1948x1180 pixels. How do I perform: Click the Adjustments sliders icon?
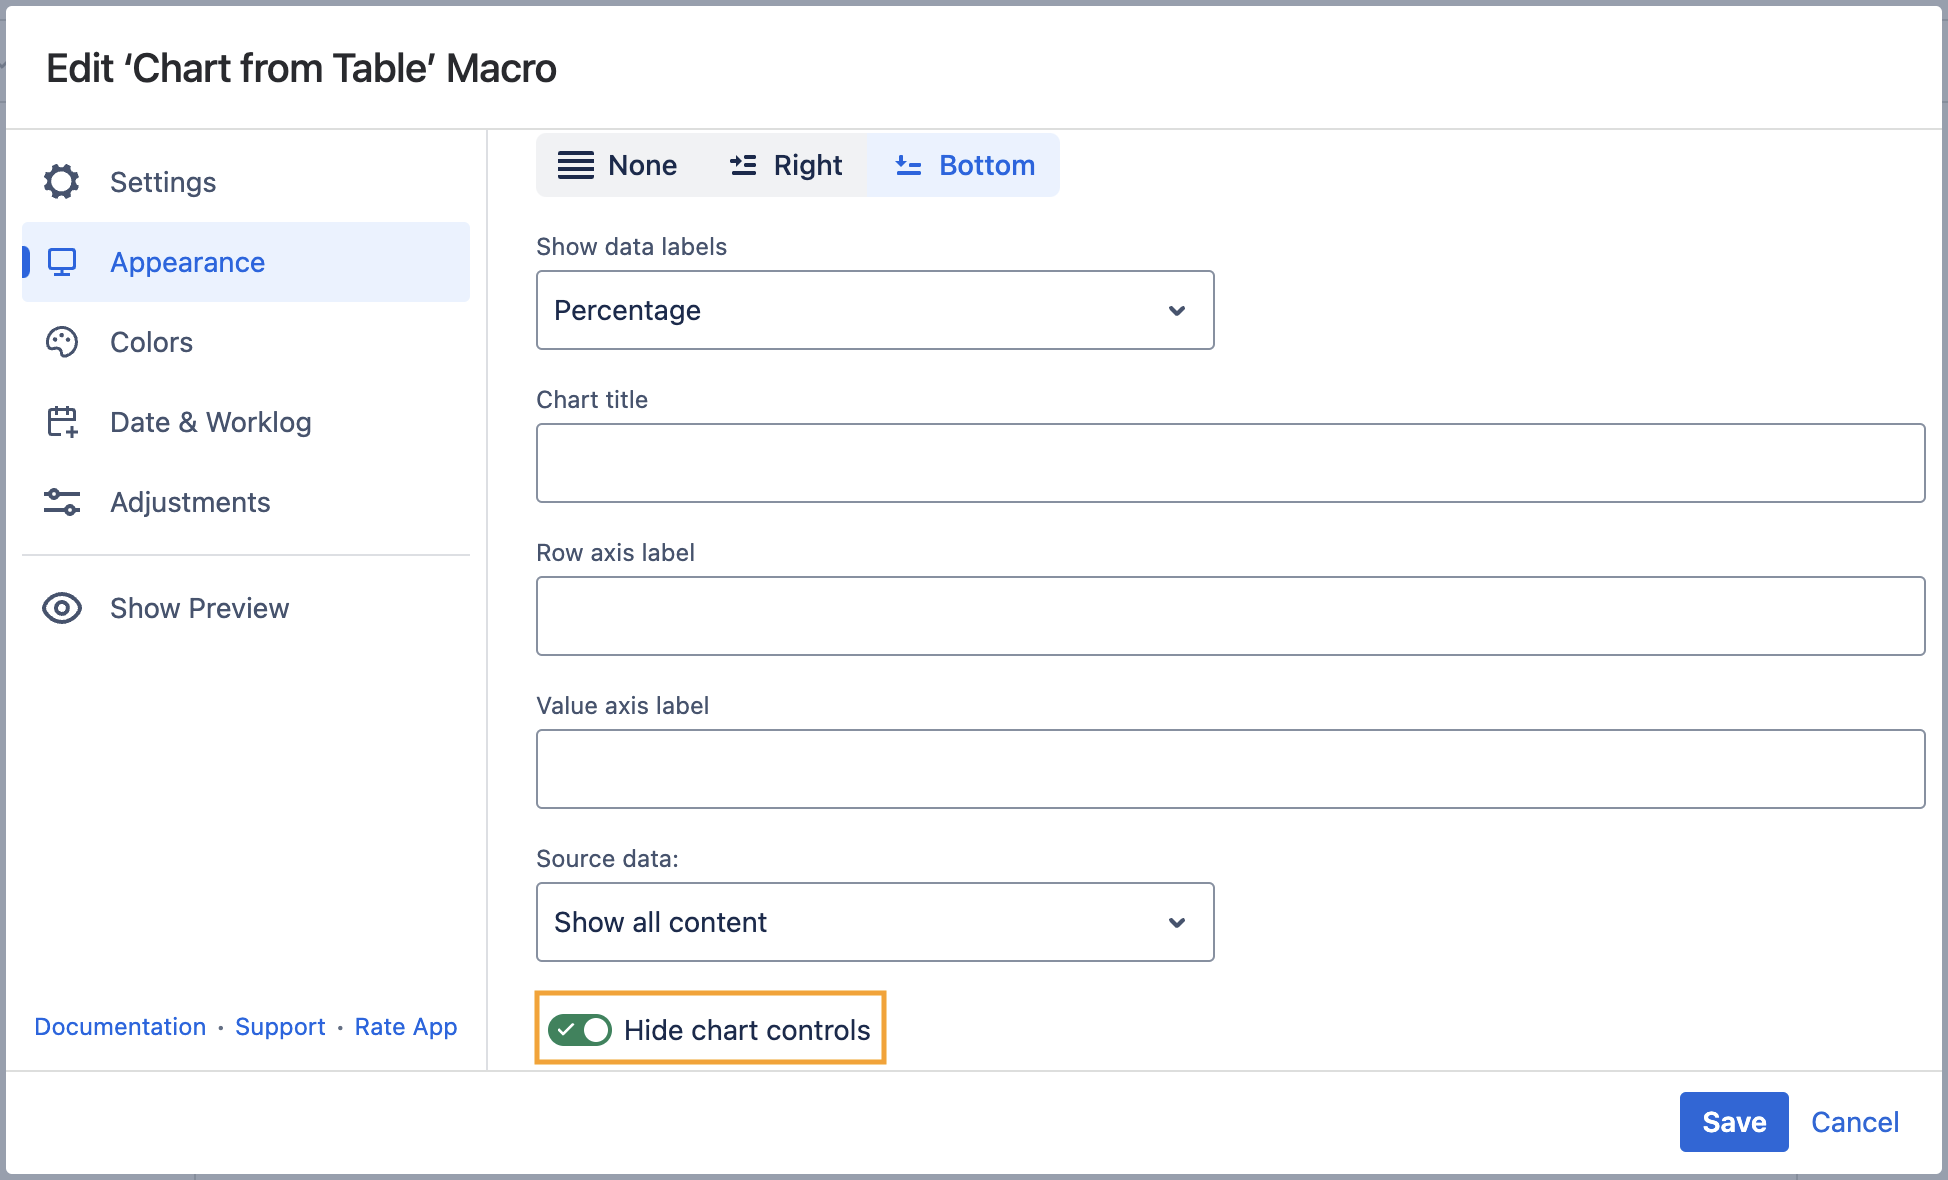pyautogui.click(x=62, y=502)
